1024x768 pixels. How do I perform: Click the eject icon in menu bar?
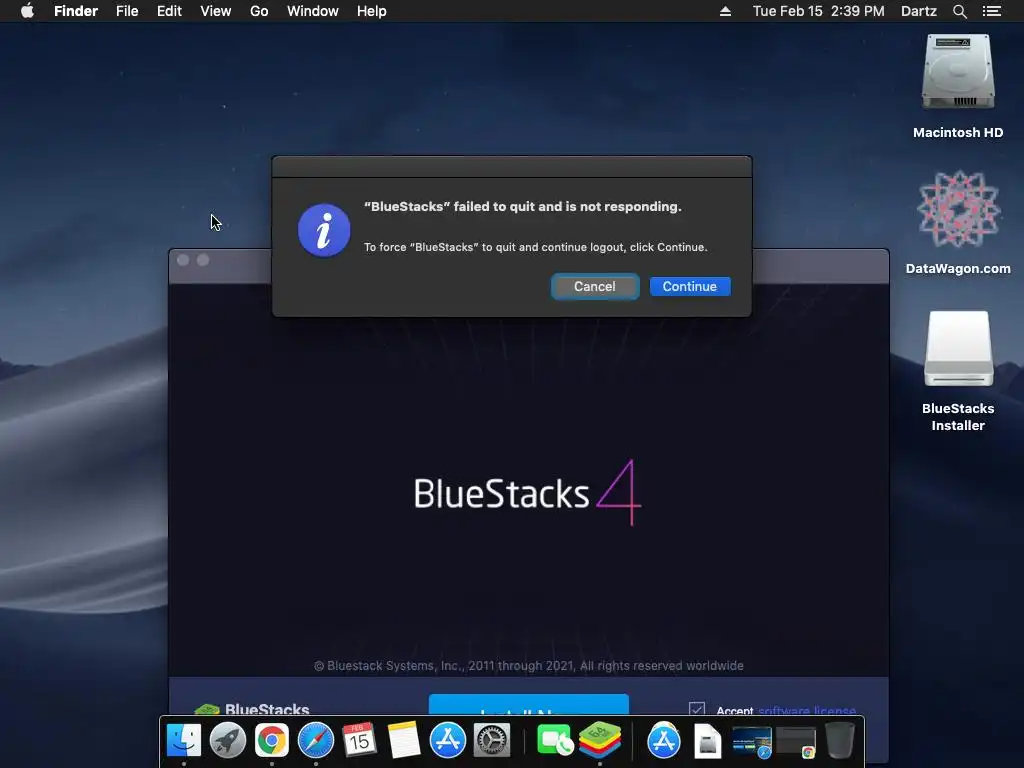tap(725, 11)
